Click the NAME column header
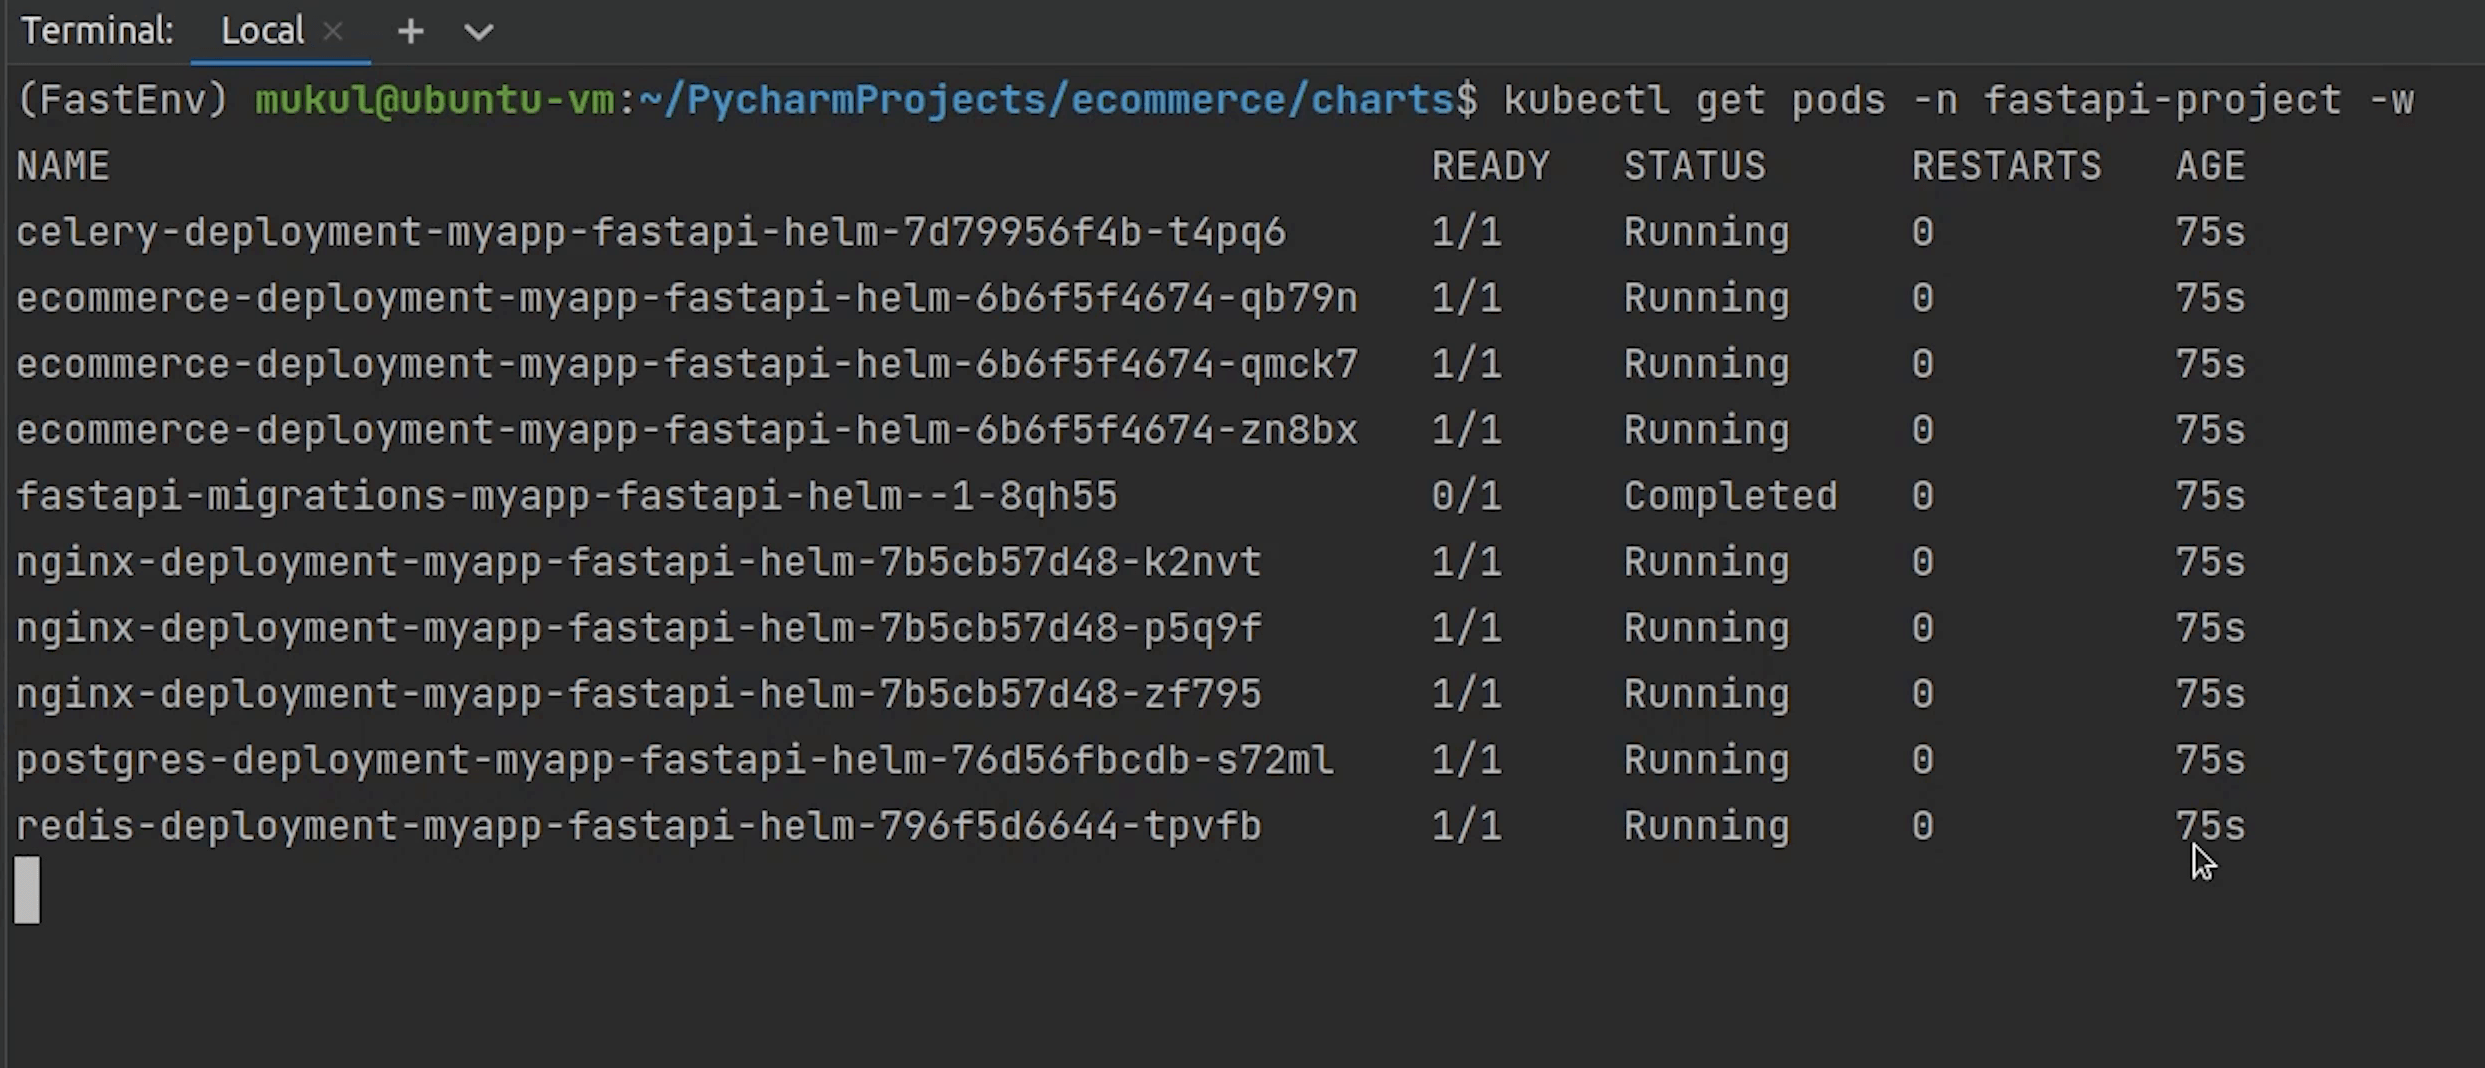 [63, 166]
